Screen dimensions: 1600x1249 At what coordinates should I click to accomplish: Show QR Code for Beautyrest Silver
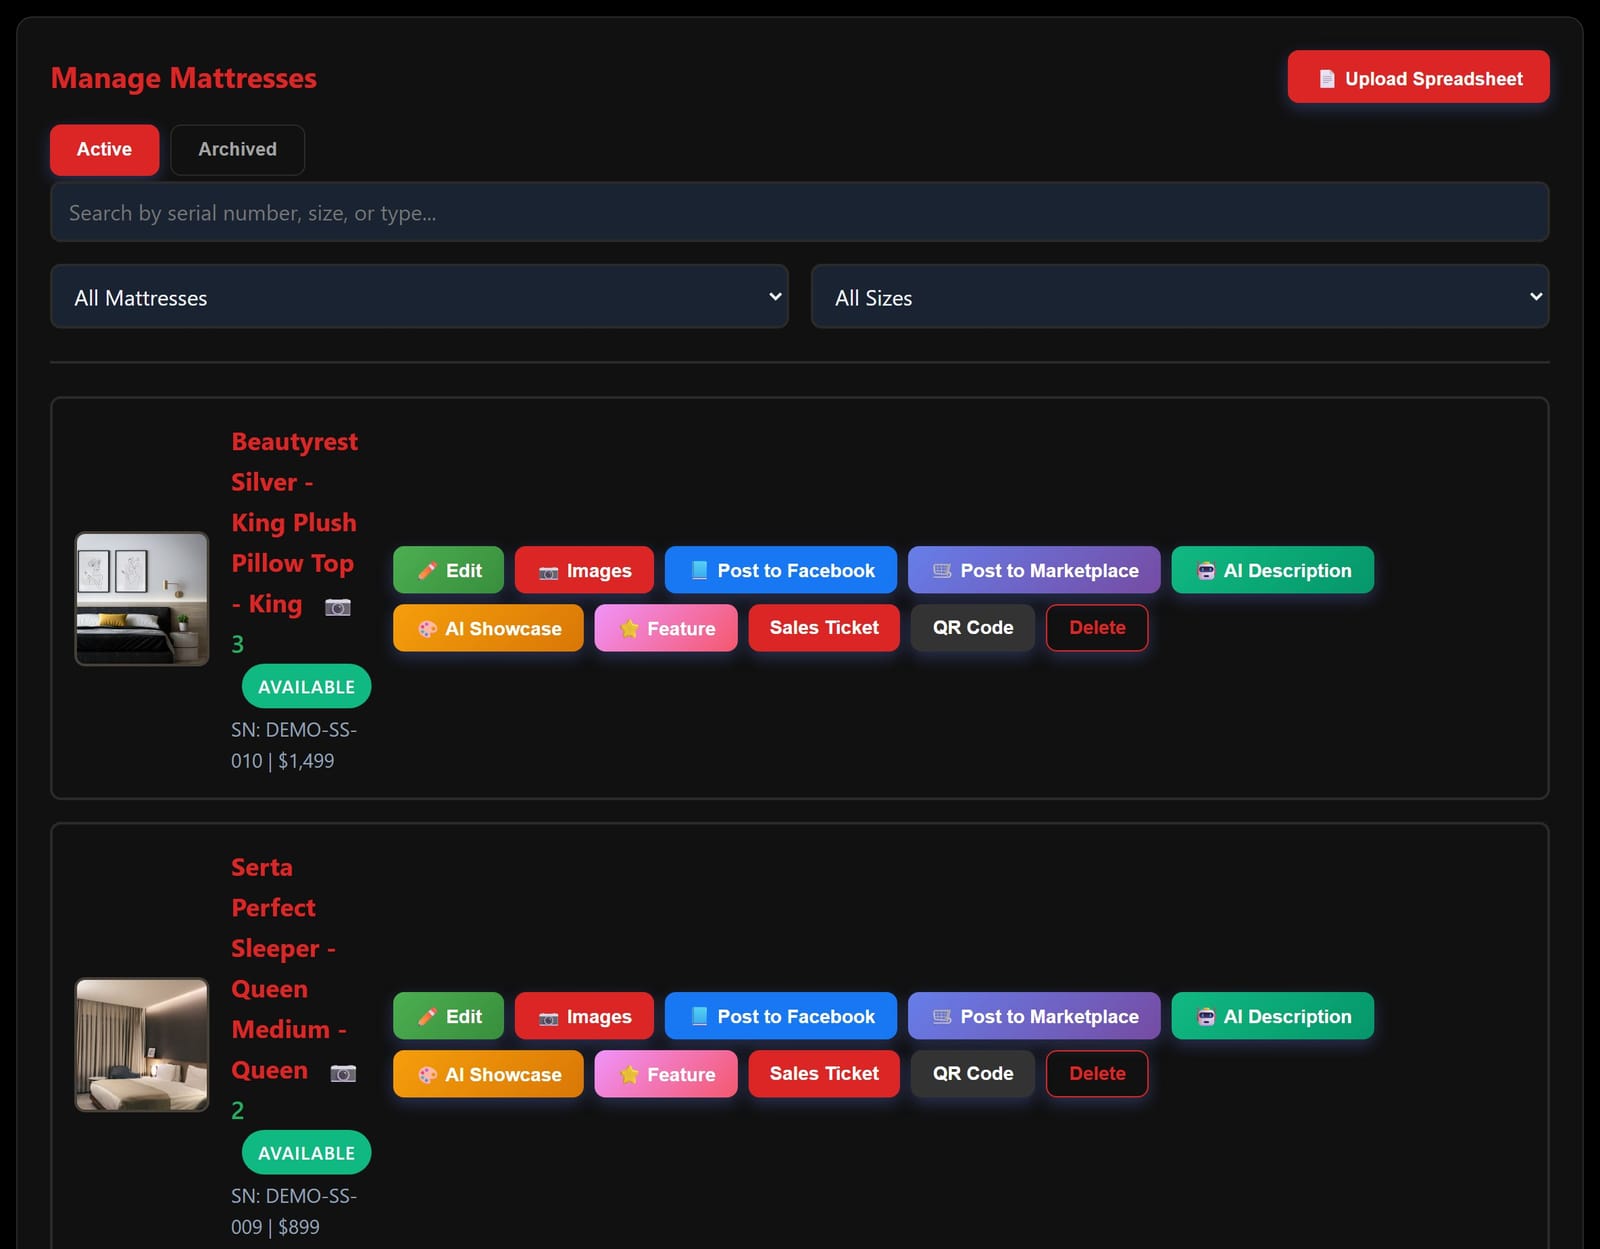(x=972, y=628)
